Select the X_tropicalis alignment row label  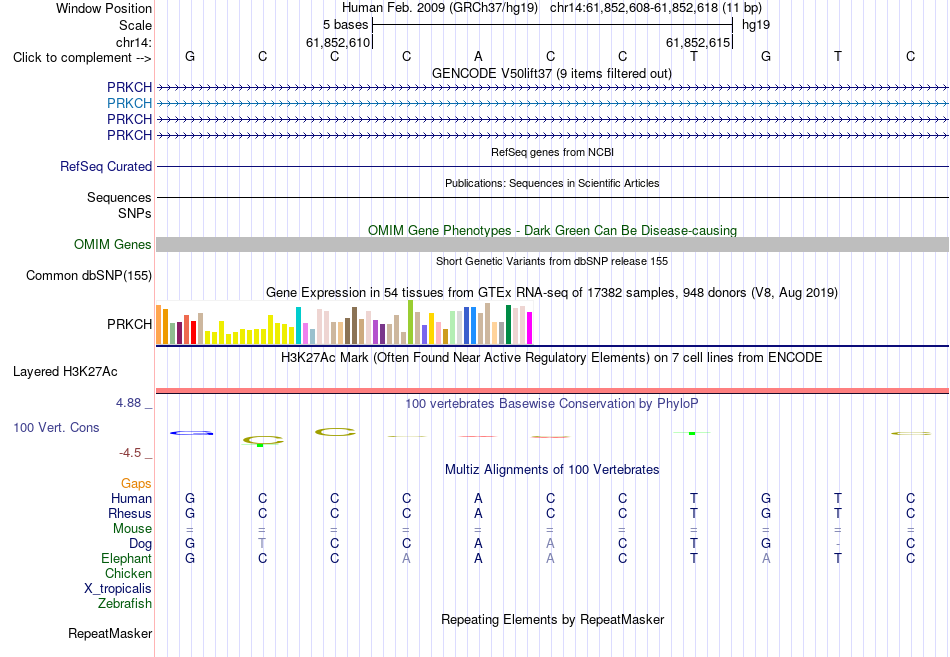[118, 589]
